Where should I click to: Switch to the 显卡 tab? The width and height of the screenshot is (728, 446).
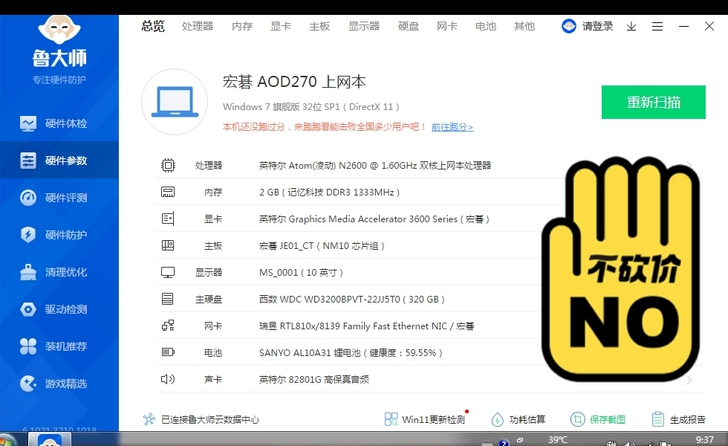click(281, 26)
